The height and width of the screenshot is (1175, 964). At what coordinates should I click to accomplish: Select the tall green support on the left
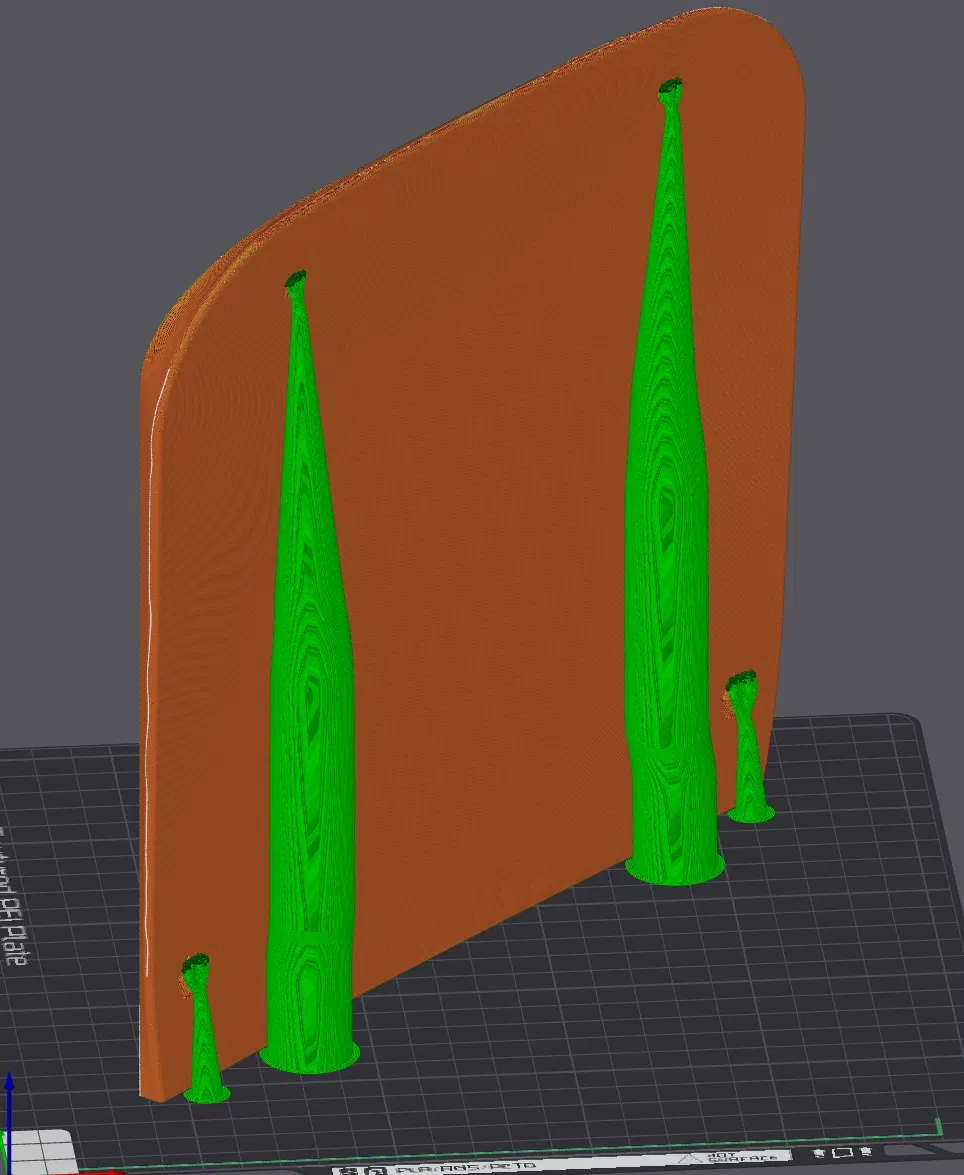coord(310,674)
